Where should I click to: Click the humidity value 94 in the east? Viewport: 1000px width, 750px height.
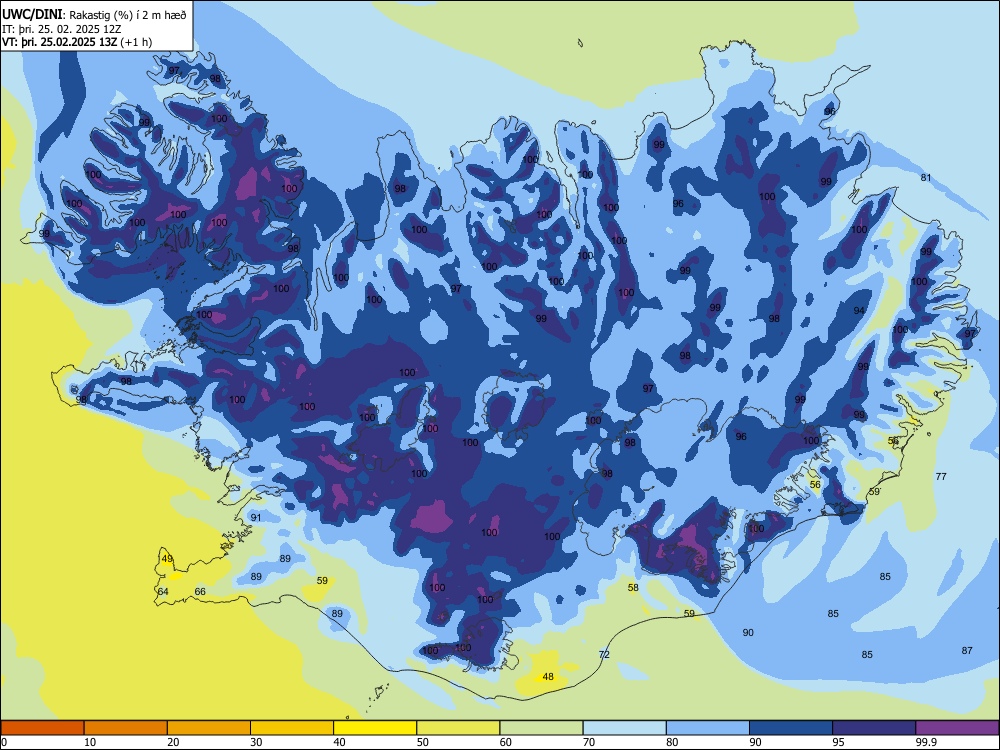(x=860, y=311)
